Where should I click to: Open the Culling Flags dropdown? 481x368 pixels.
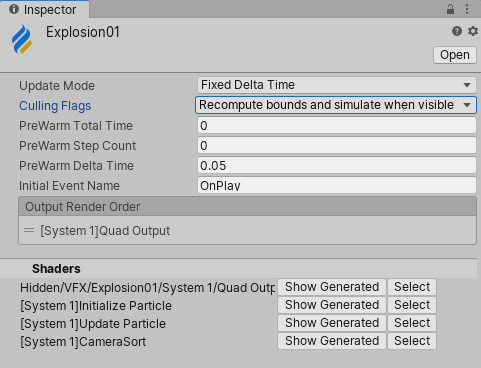click(336, 105)
